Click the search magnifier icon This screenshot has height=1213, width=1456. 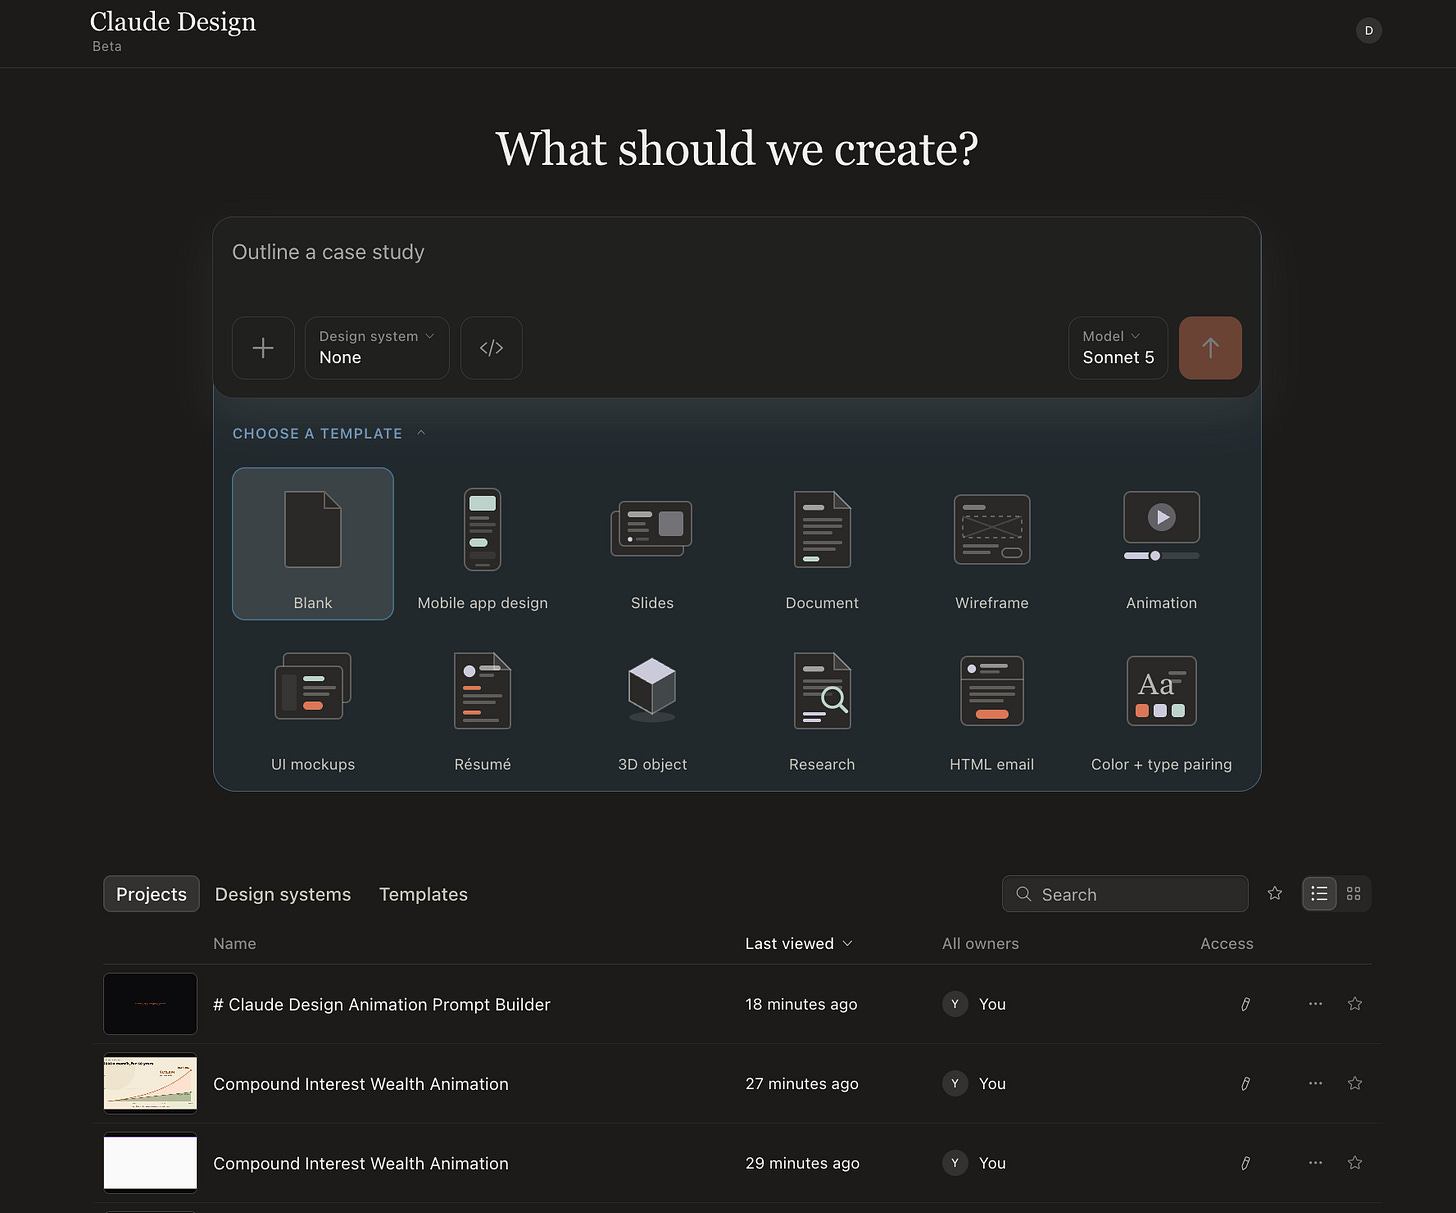tap(1024, 894)
